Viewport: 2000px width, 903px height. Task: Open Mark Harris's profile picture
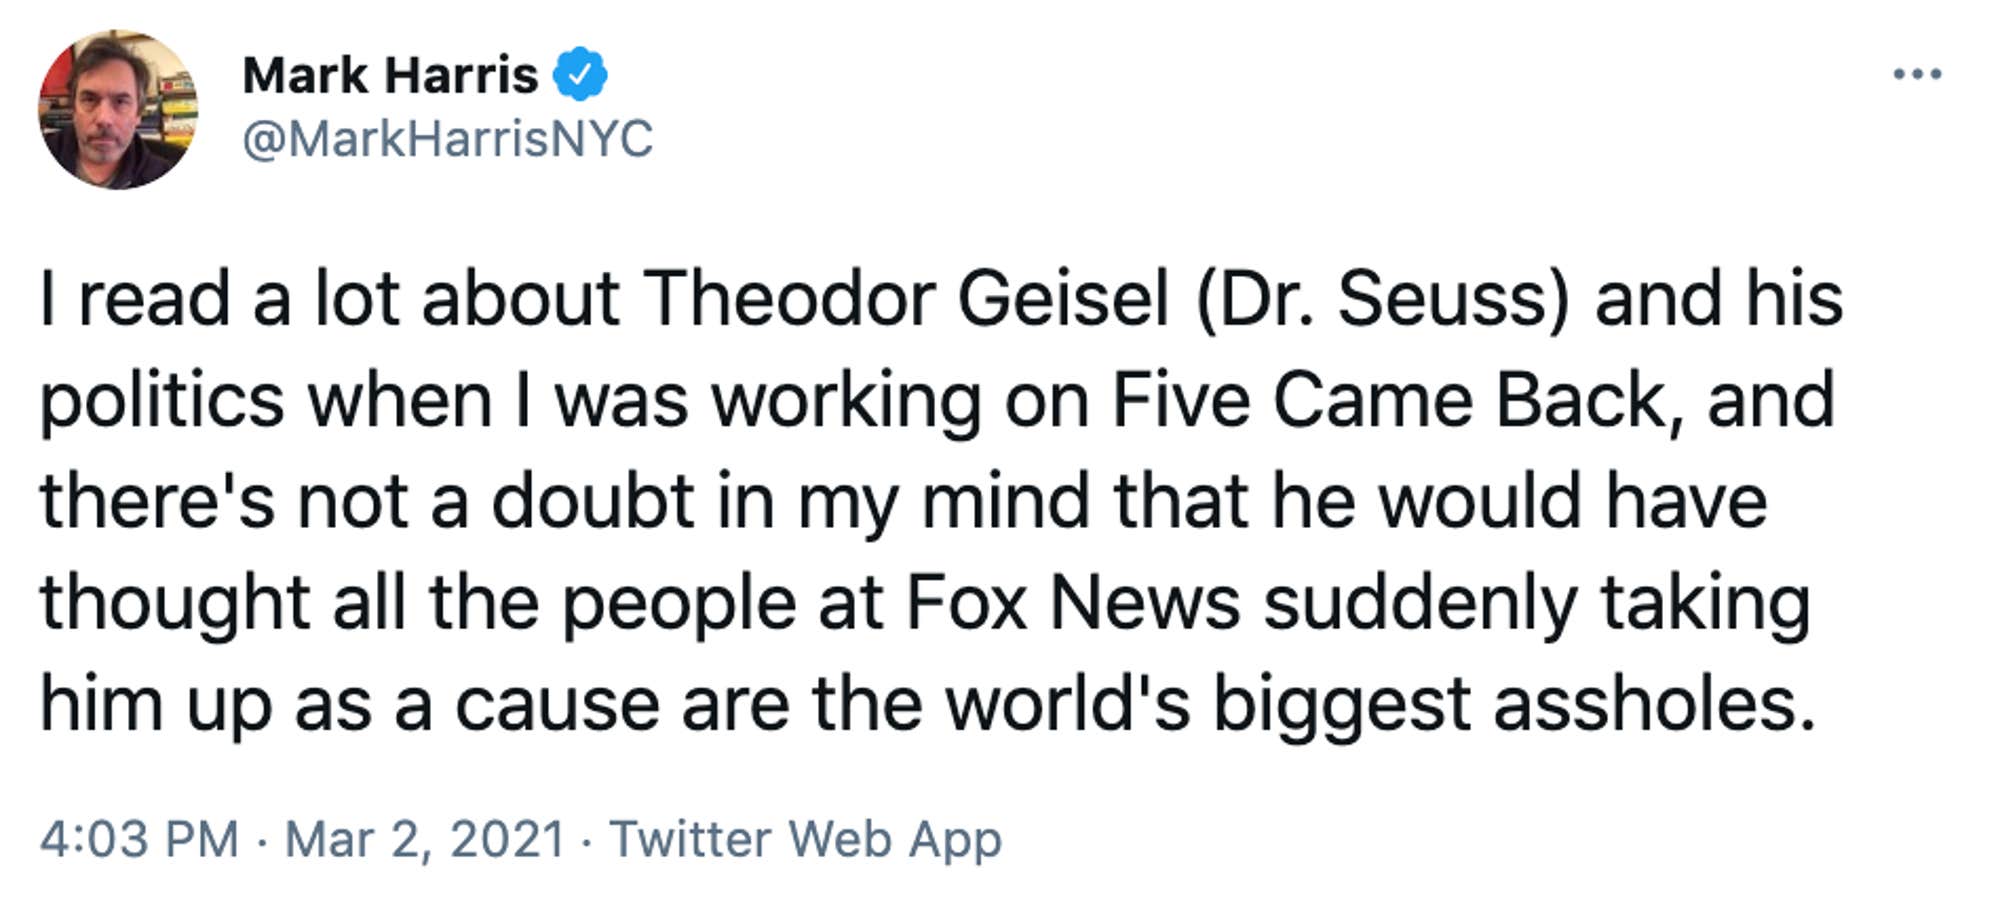click(x=118, y=110)
